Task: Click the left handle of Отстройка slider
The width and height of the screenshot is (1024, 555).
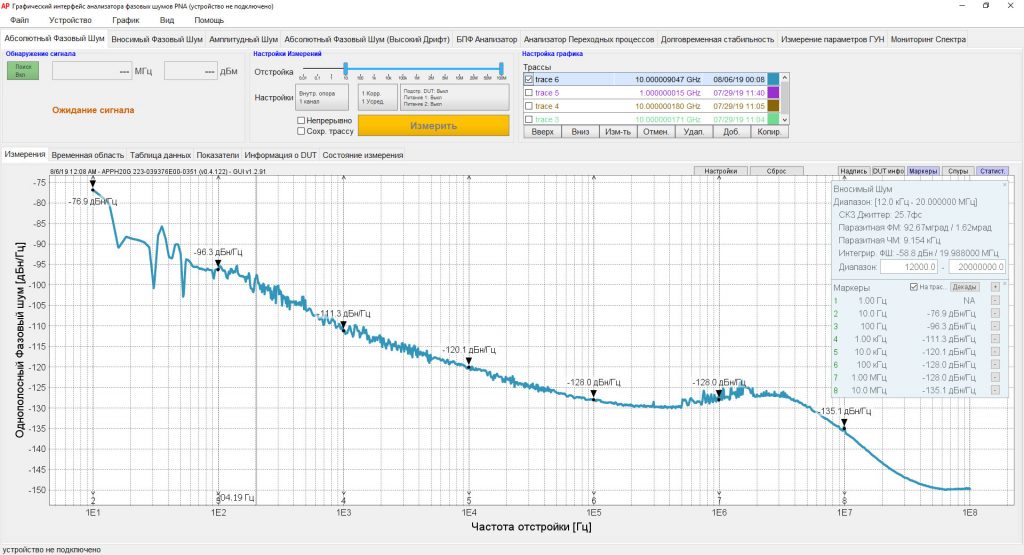Action: coord(345,68)
